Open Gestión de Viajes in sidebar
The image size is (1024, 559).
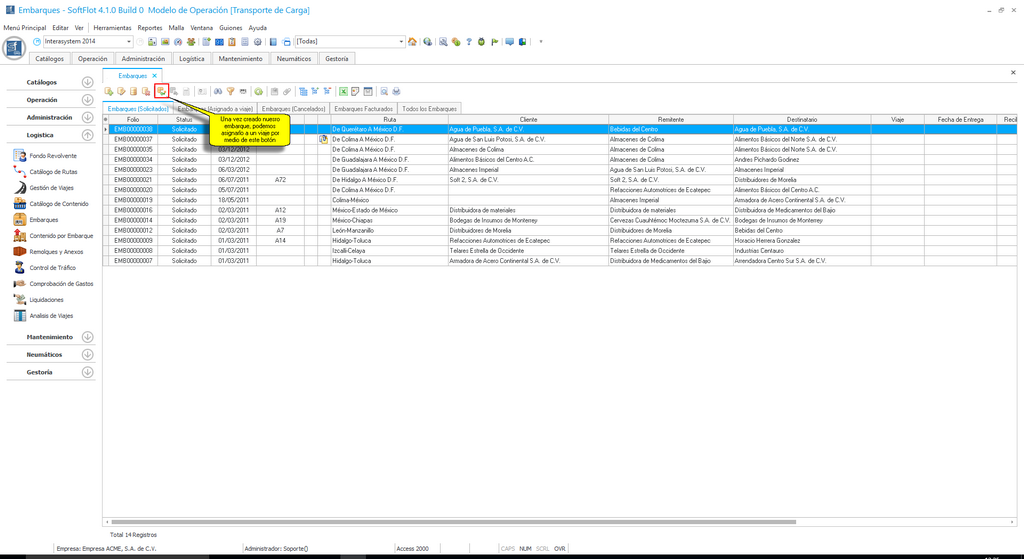[x=53, y=188]
